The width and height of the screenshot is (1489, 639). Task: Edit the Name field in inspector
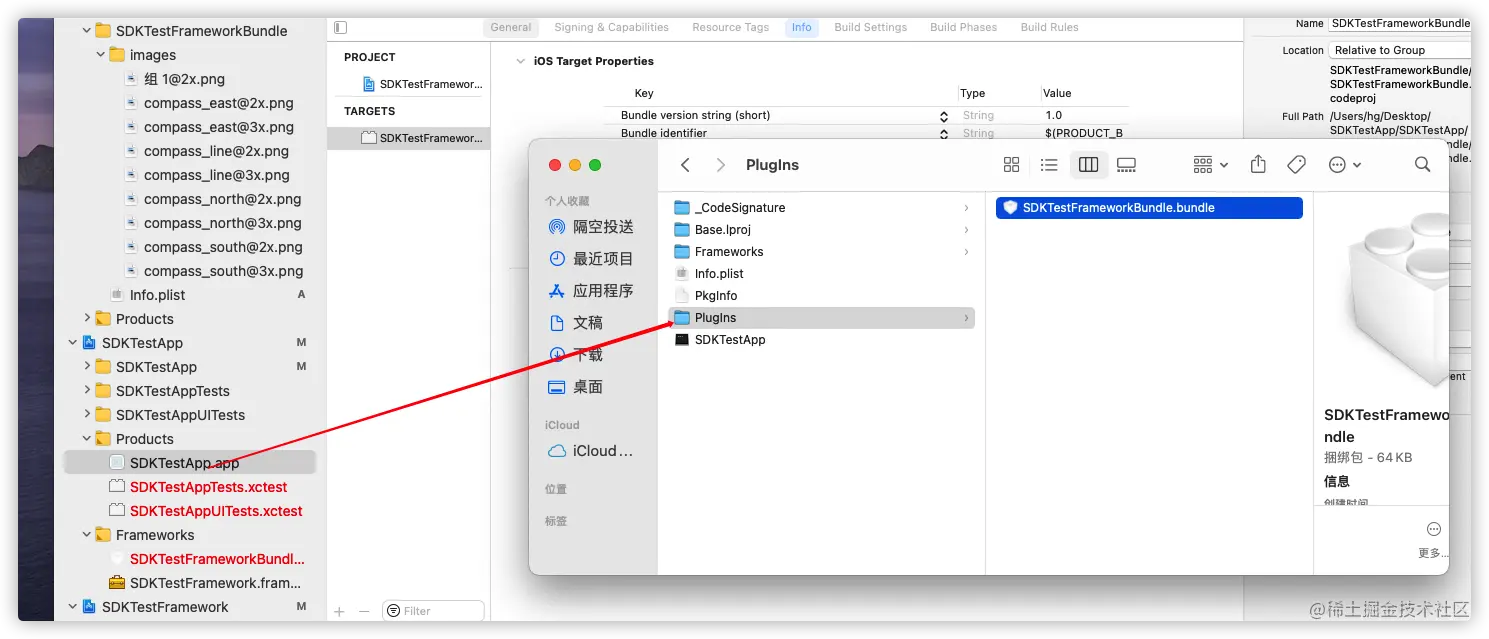(x=1400, y=23)
